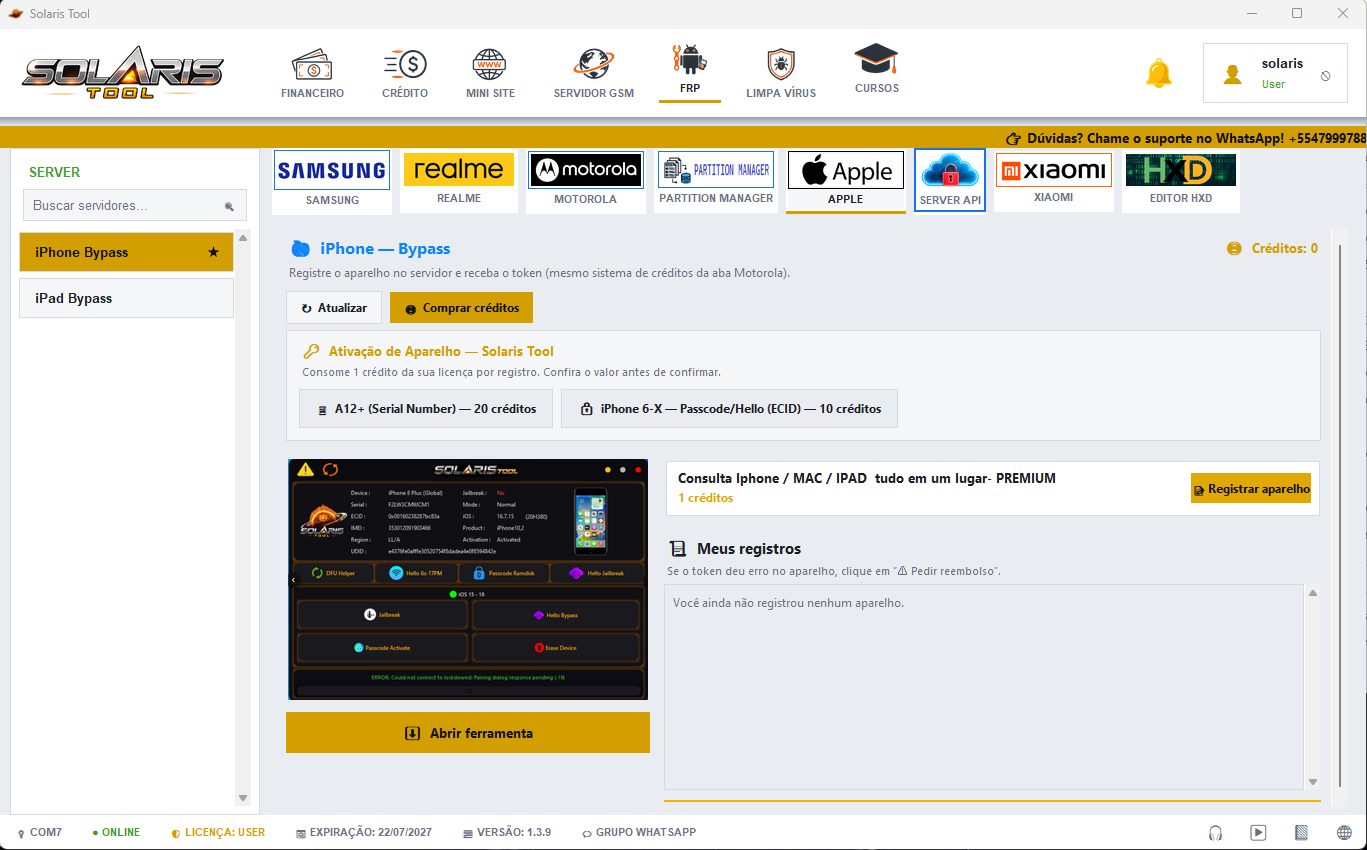Click 'Consulta Iphone / MAC / IPAD' title
The width and height of the screenshot is (1367, 850).
[x=867, y=478]
